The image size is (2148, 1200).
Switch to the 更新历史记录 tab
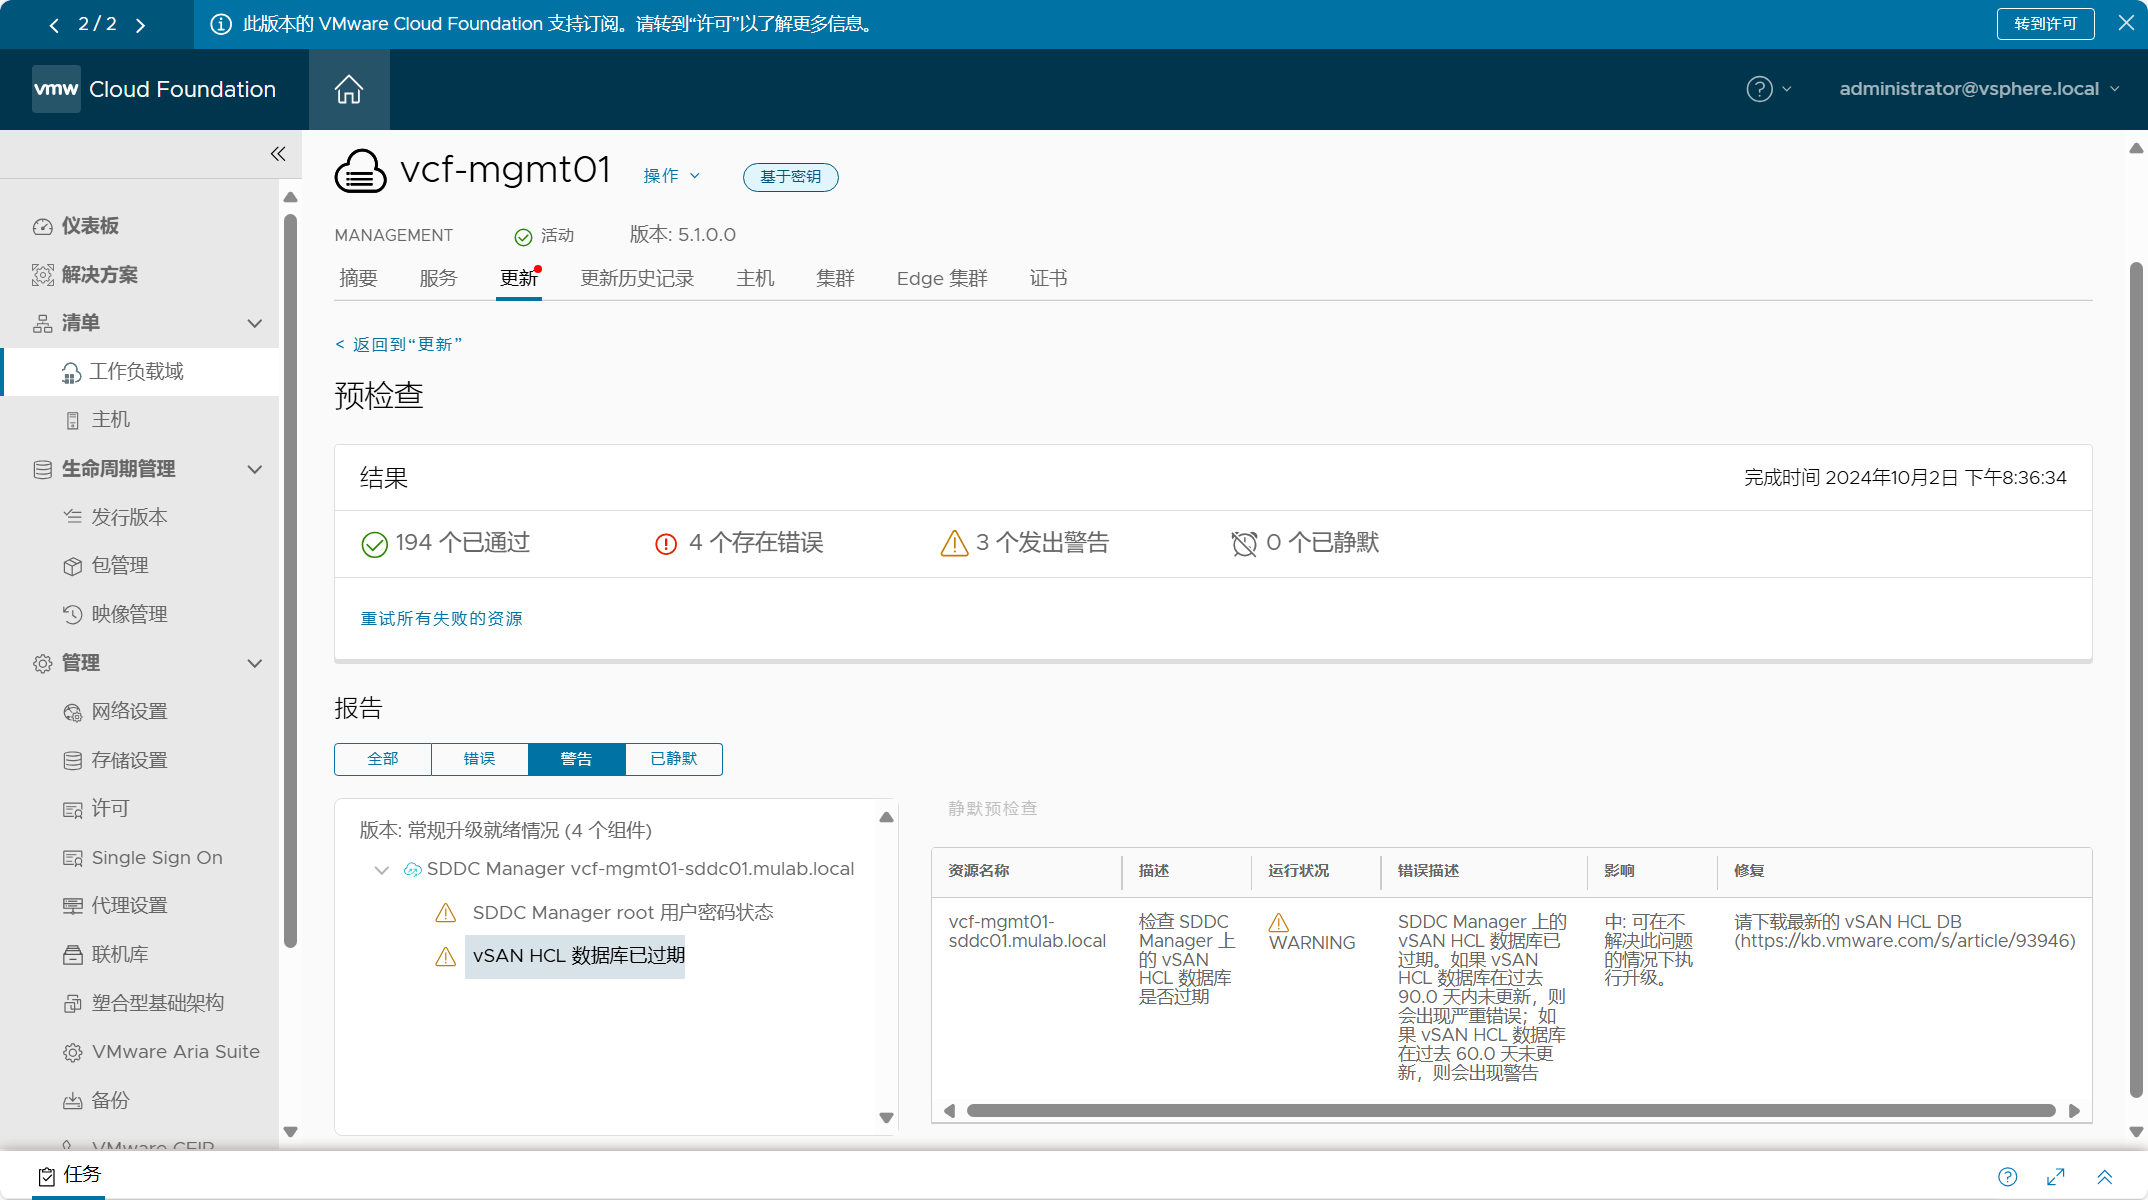click(637, 278)
